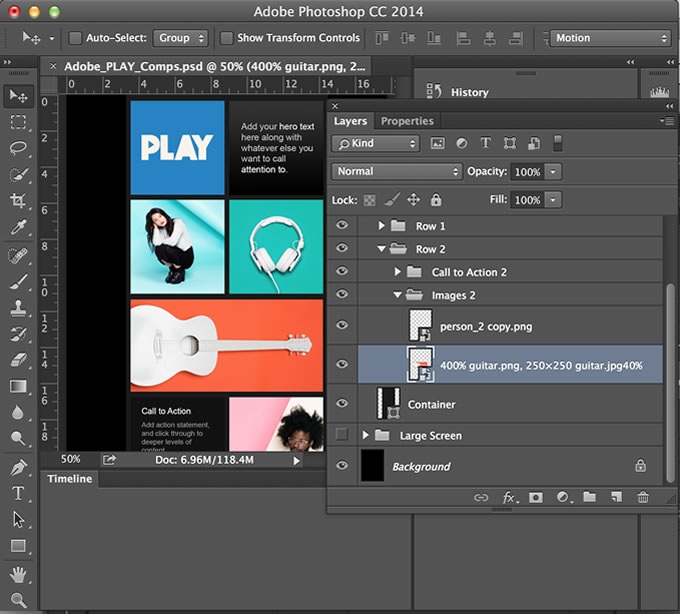This screenshot has height=614, width=680.
Task: Select the Eyedropper tool
Action: [x=18, y=226]
